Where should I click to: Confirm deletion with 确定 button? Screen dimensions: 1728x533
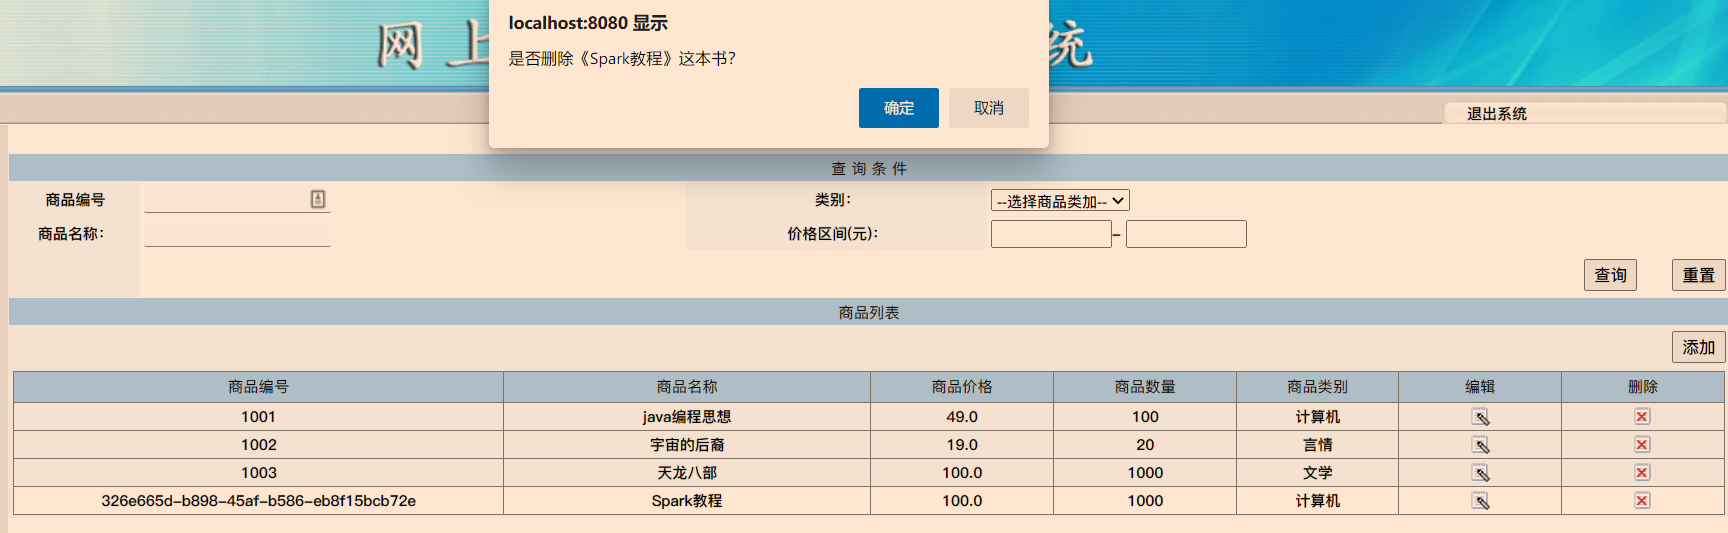click(898, 108)
